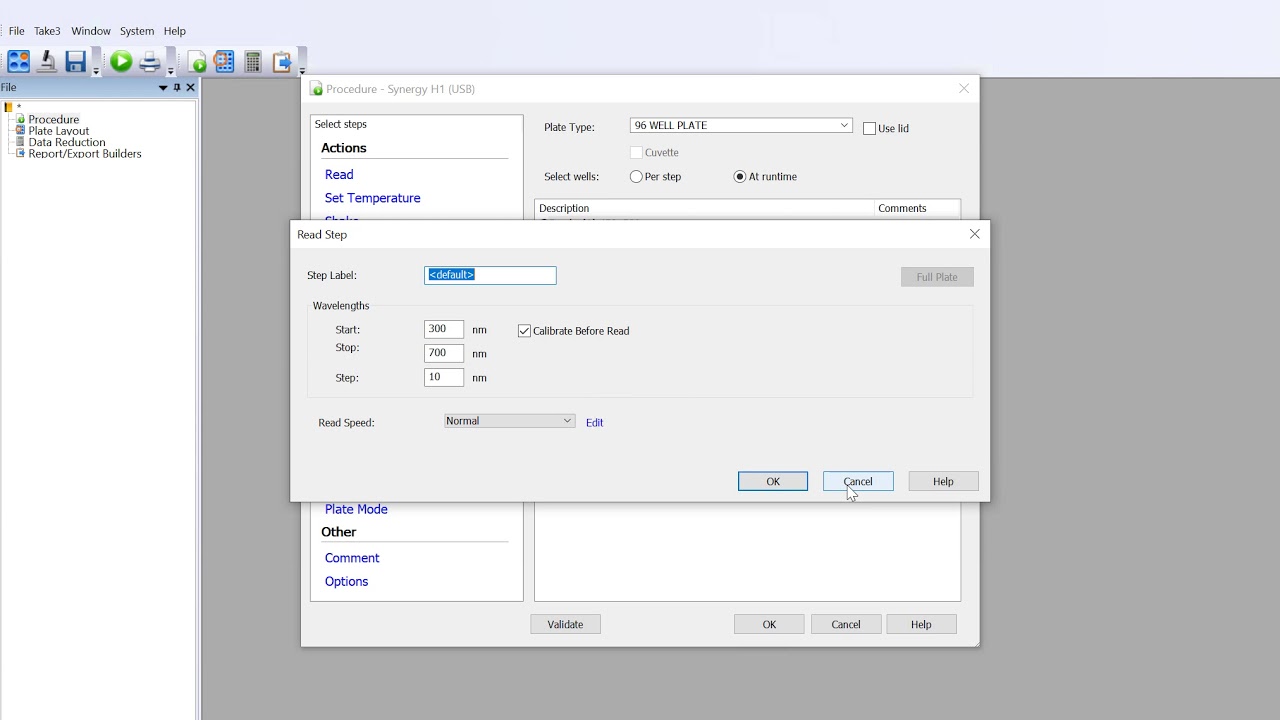Open the Read Speed dropdown
The image size is (1280, 720).
[x=567, y=421]
